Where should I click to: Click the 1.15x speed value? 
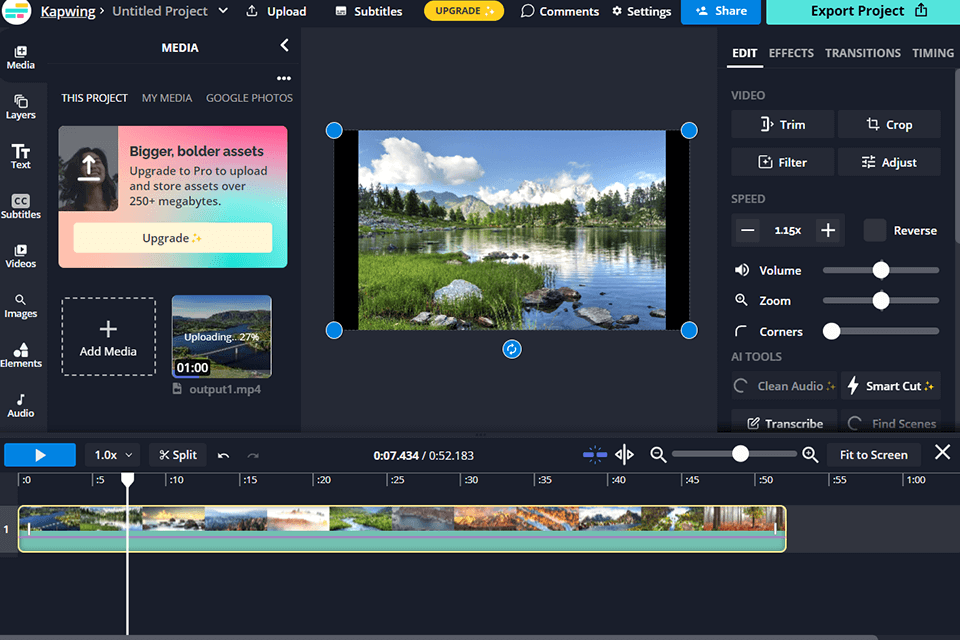pos(787,230)
